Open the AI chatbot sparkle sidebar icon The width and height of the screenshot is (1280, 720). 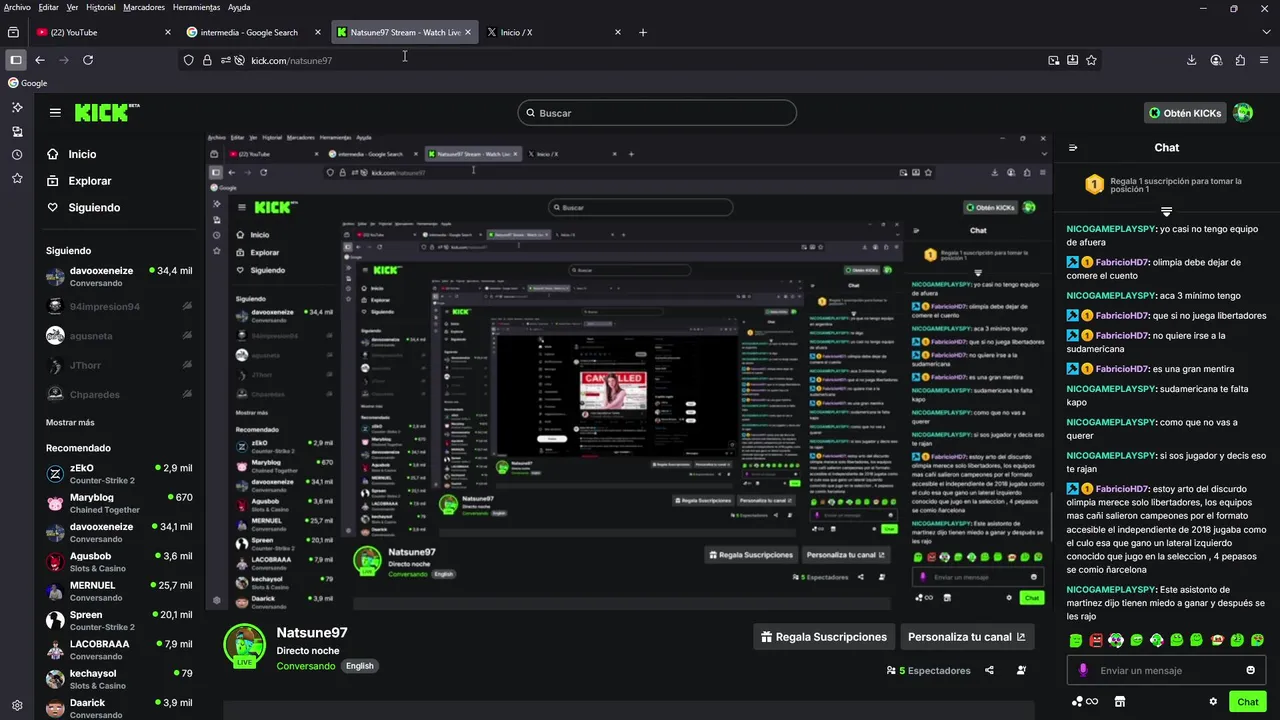17,107
